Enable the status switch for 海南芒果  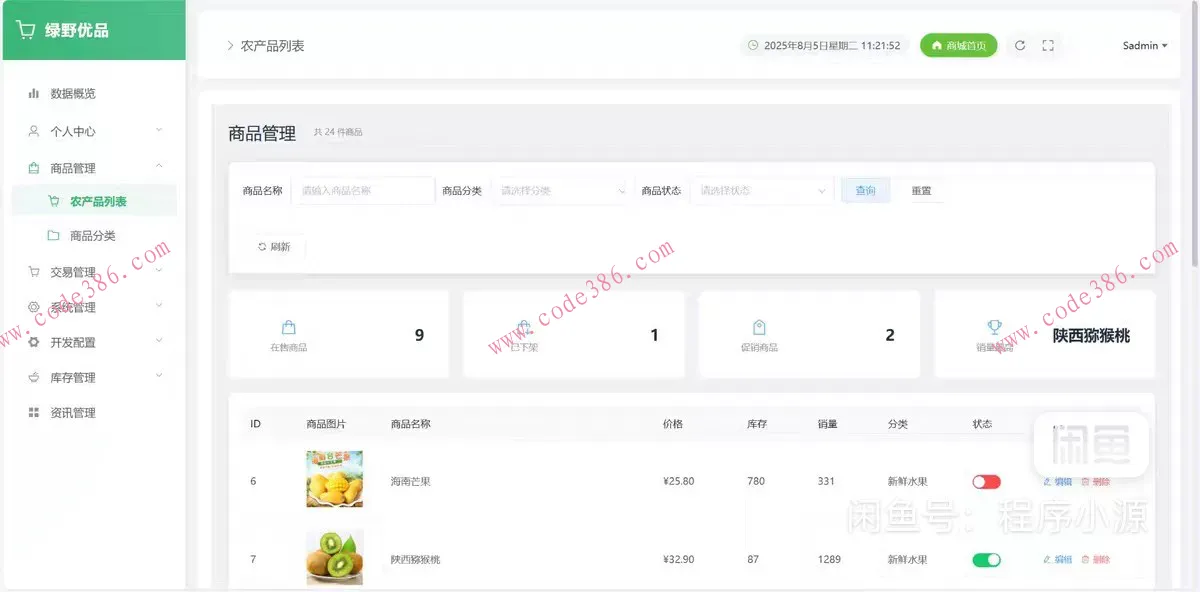tap(985, 481)
